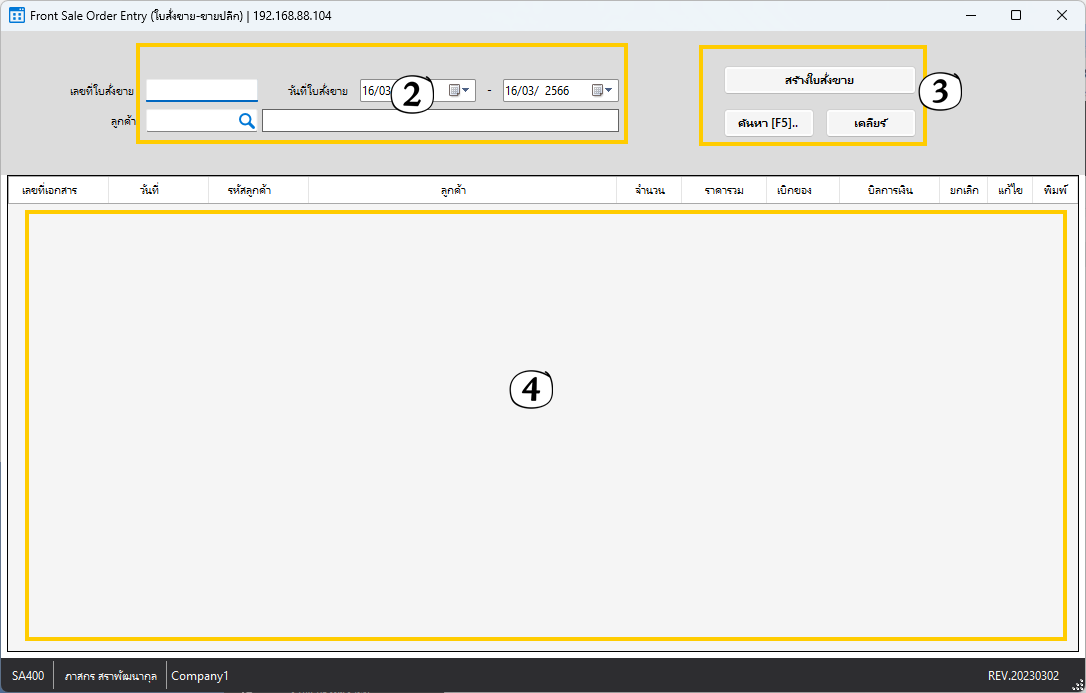Open the start date calendar picker

pos(459,91)
